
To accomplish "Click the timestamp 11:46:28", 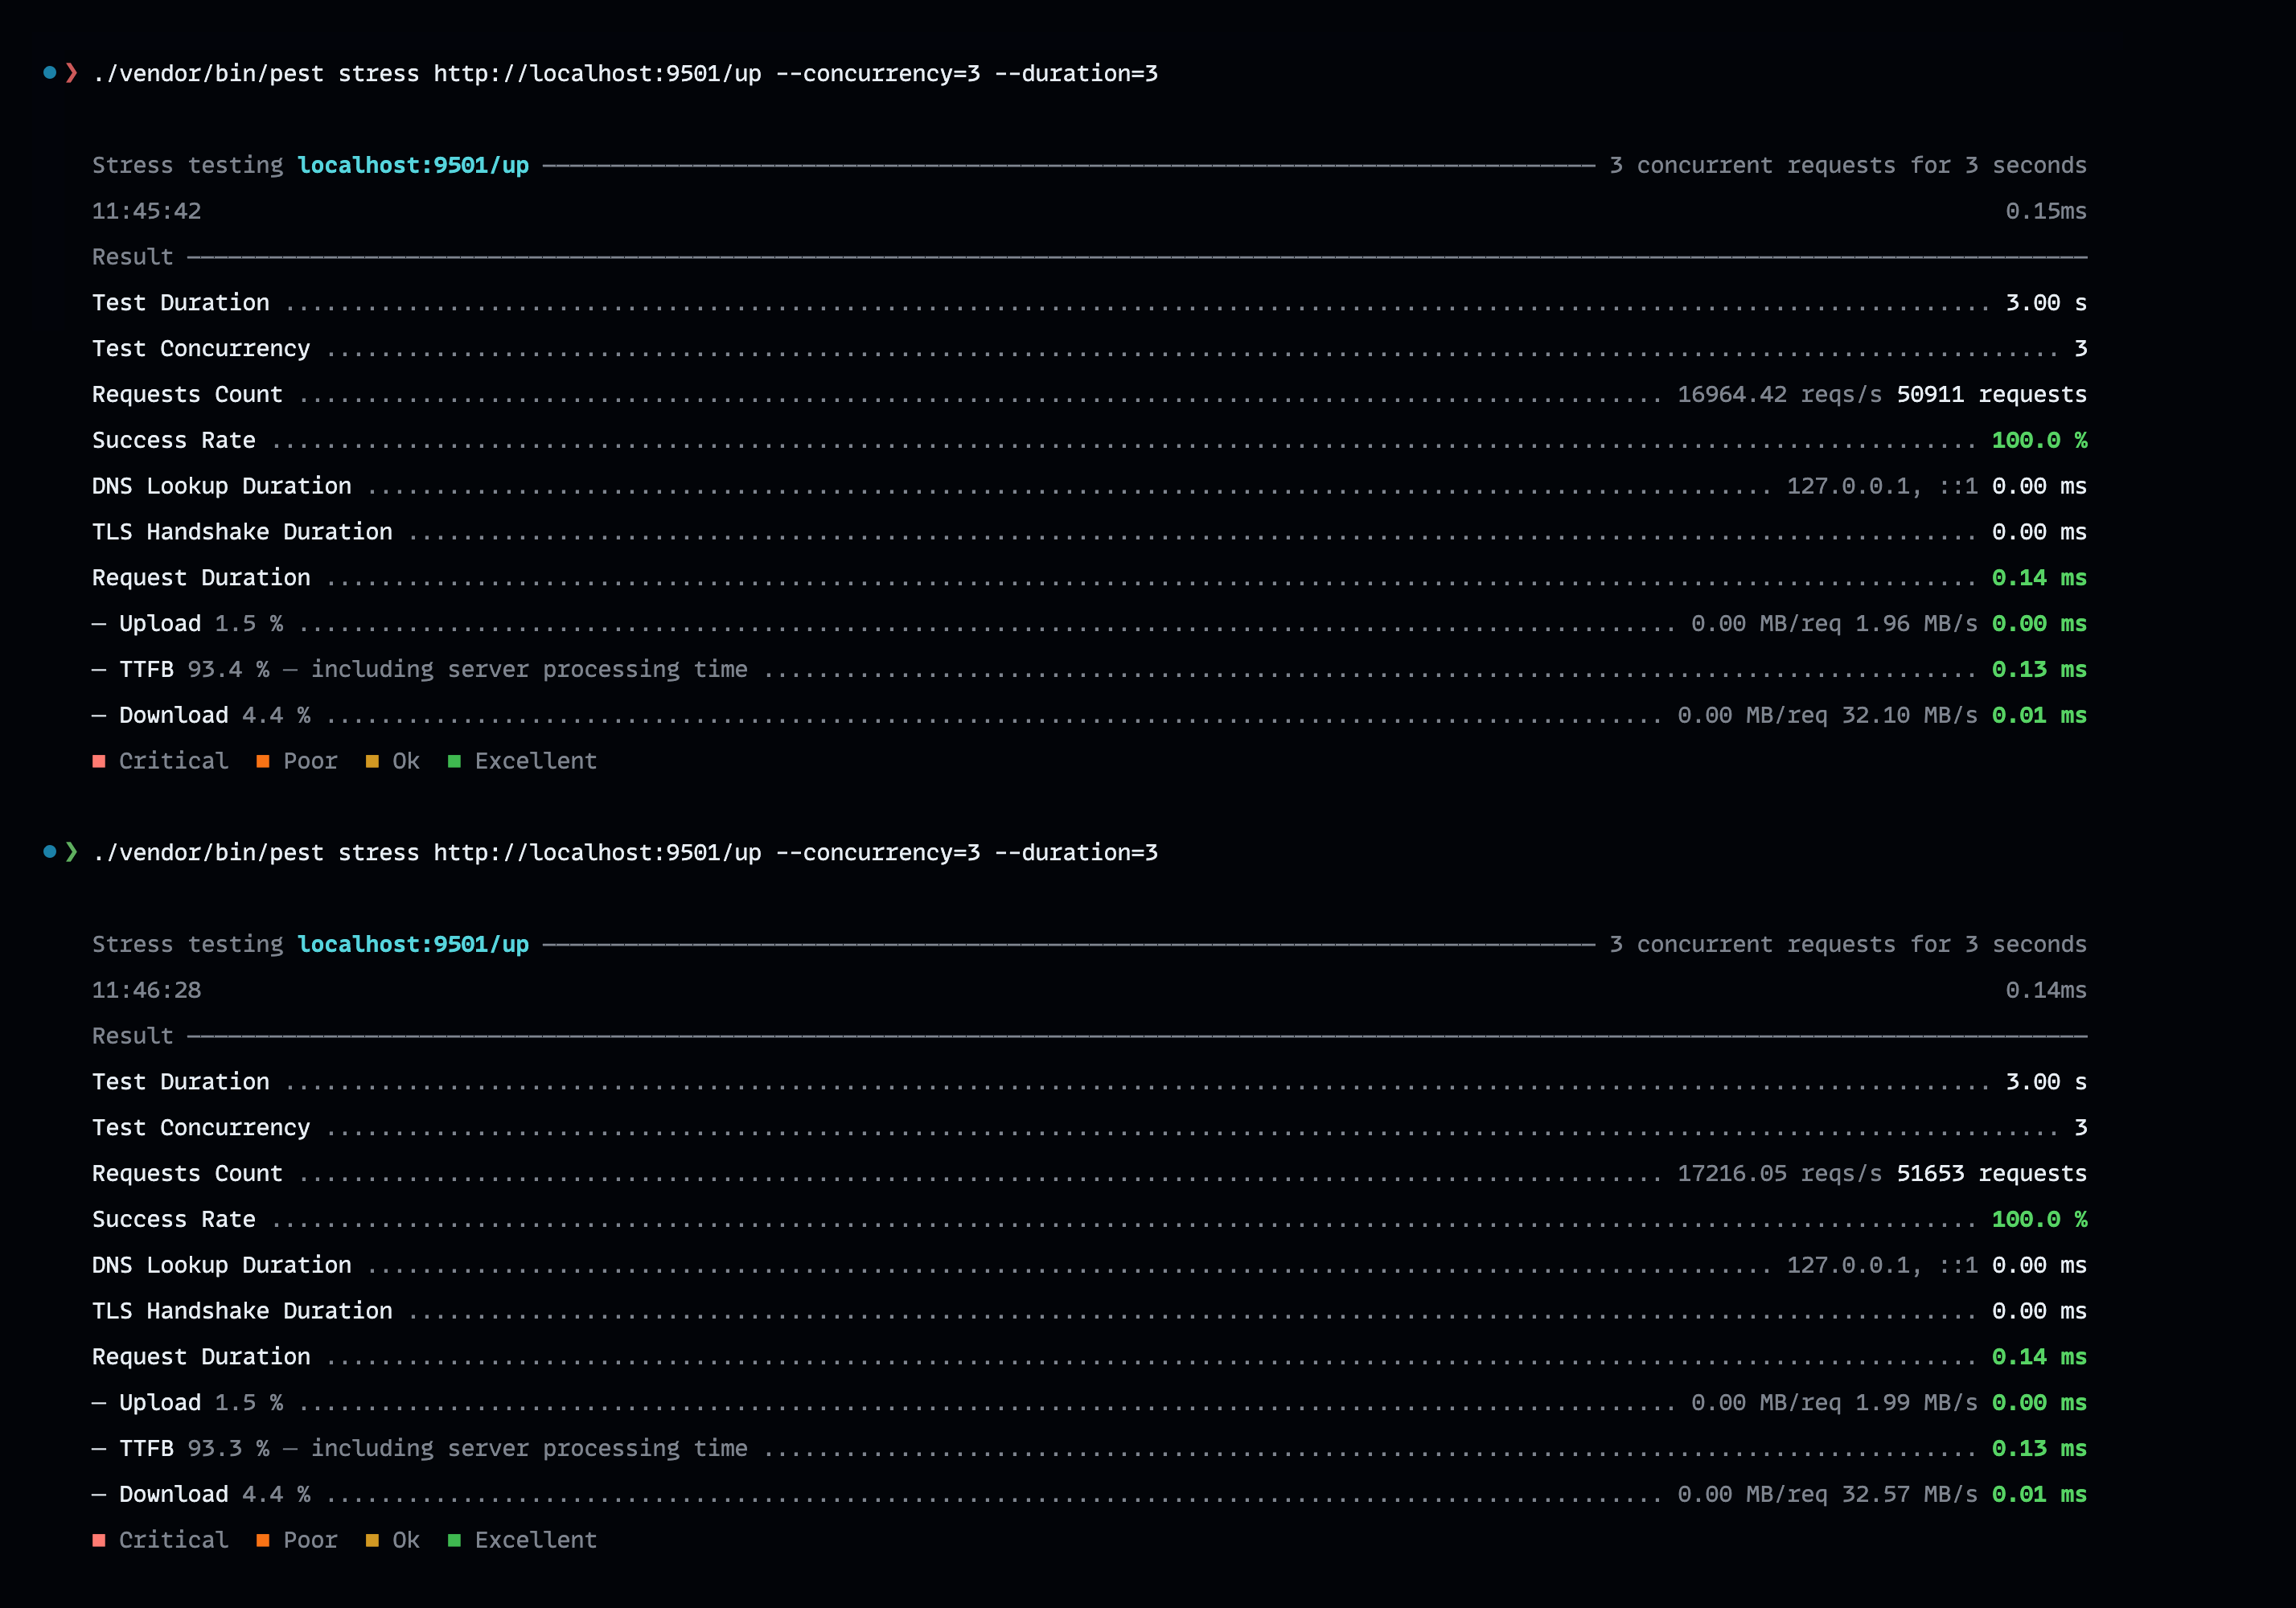I will pos(147,991).
